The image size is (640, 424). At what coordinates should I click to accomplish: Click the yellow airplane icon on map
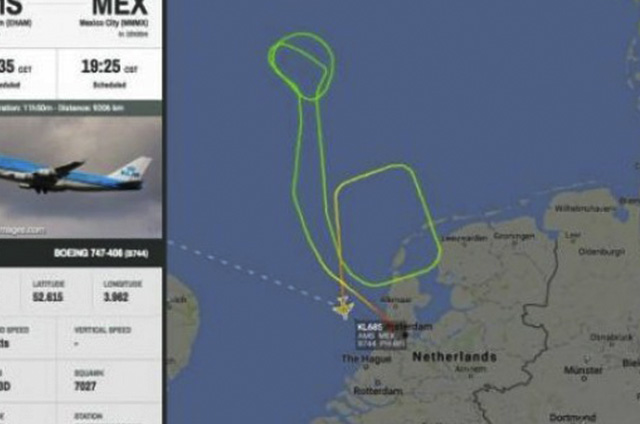[343, 308]
